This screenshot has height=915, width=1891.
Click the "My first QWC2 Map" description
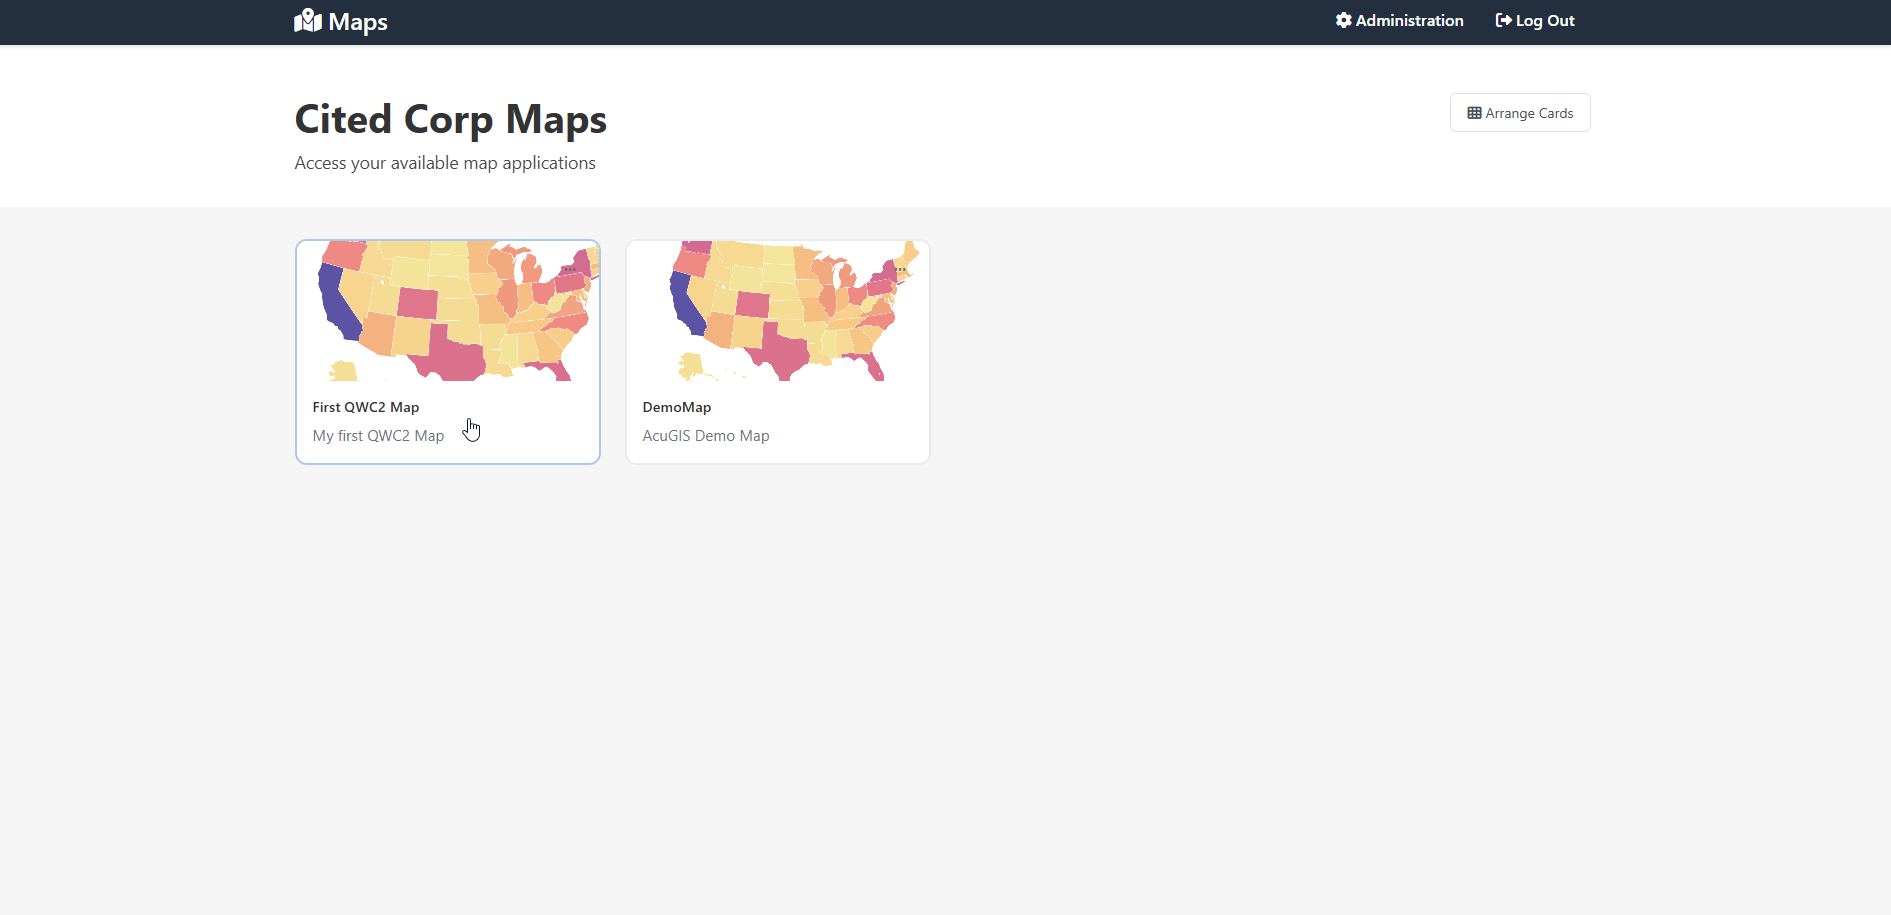click(378, 436)
